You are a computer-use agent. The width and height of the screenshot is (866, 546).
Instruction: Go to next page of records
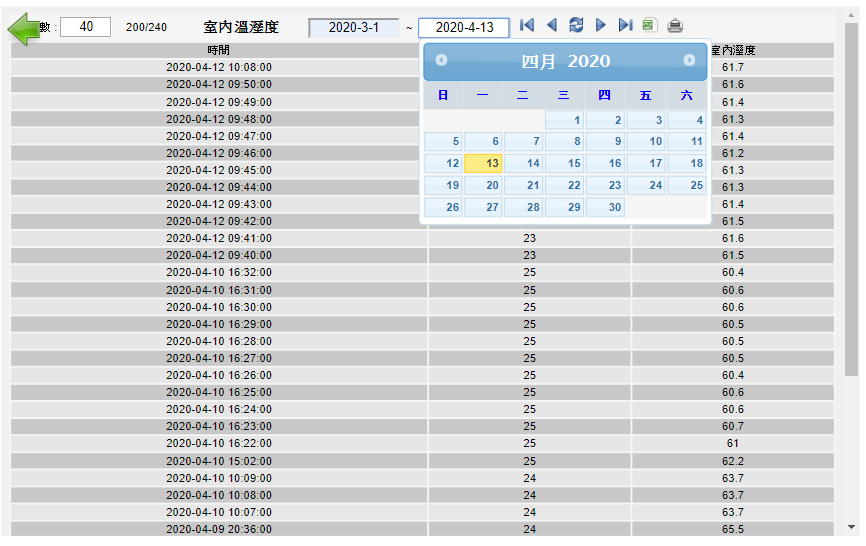point(601,25)
